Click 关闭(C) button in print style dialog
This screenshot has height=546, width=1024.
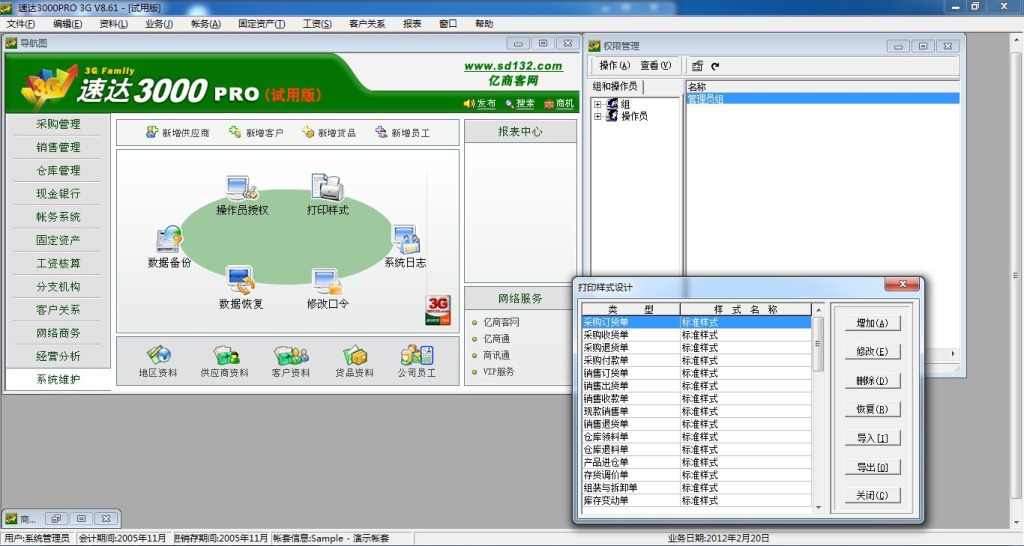872,495
